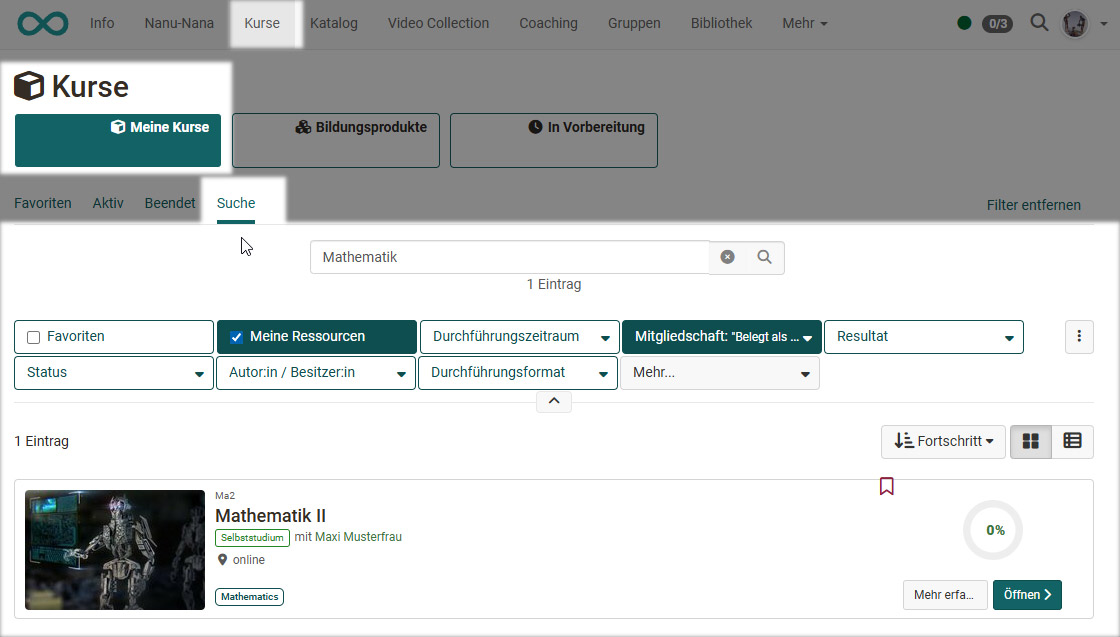
Task: Bookmark the Mathematik II course
Action: click(886, 486)
